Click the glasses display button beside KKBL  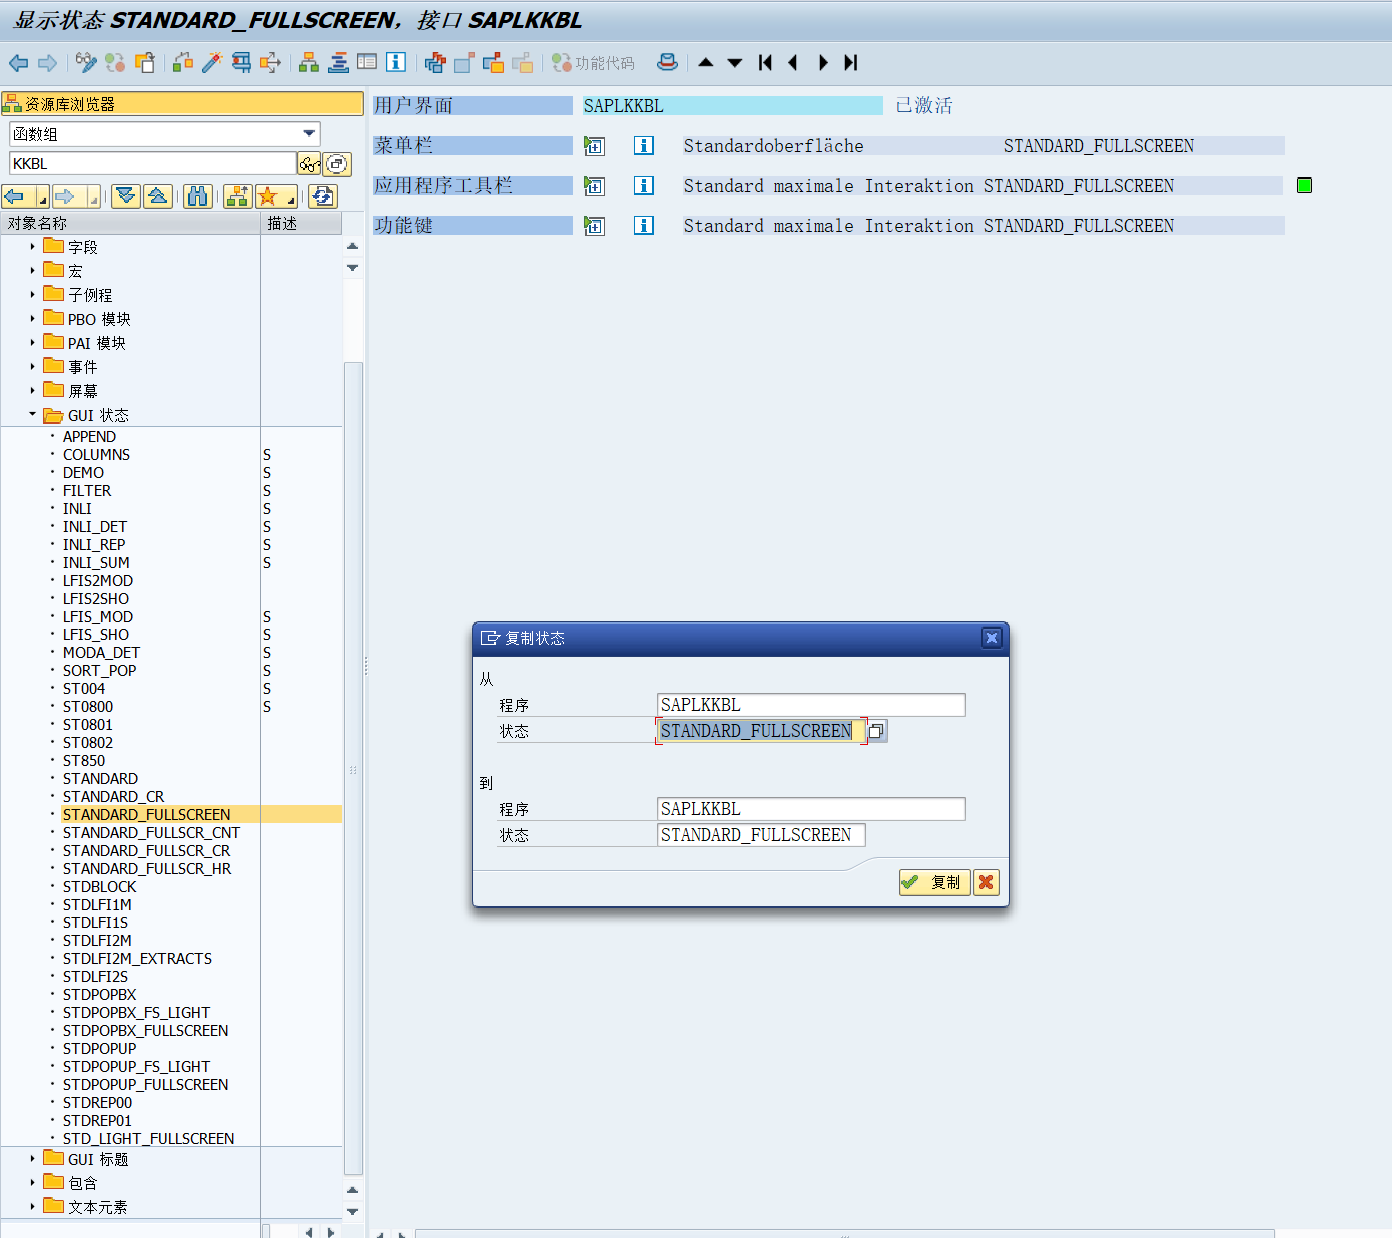[309, 164]
